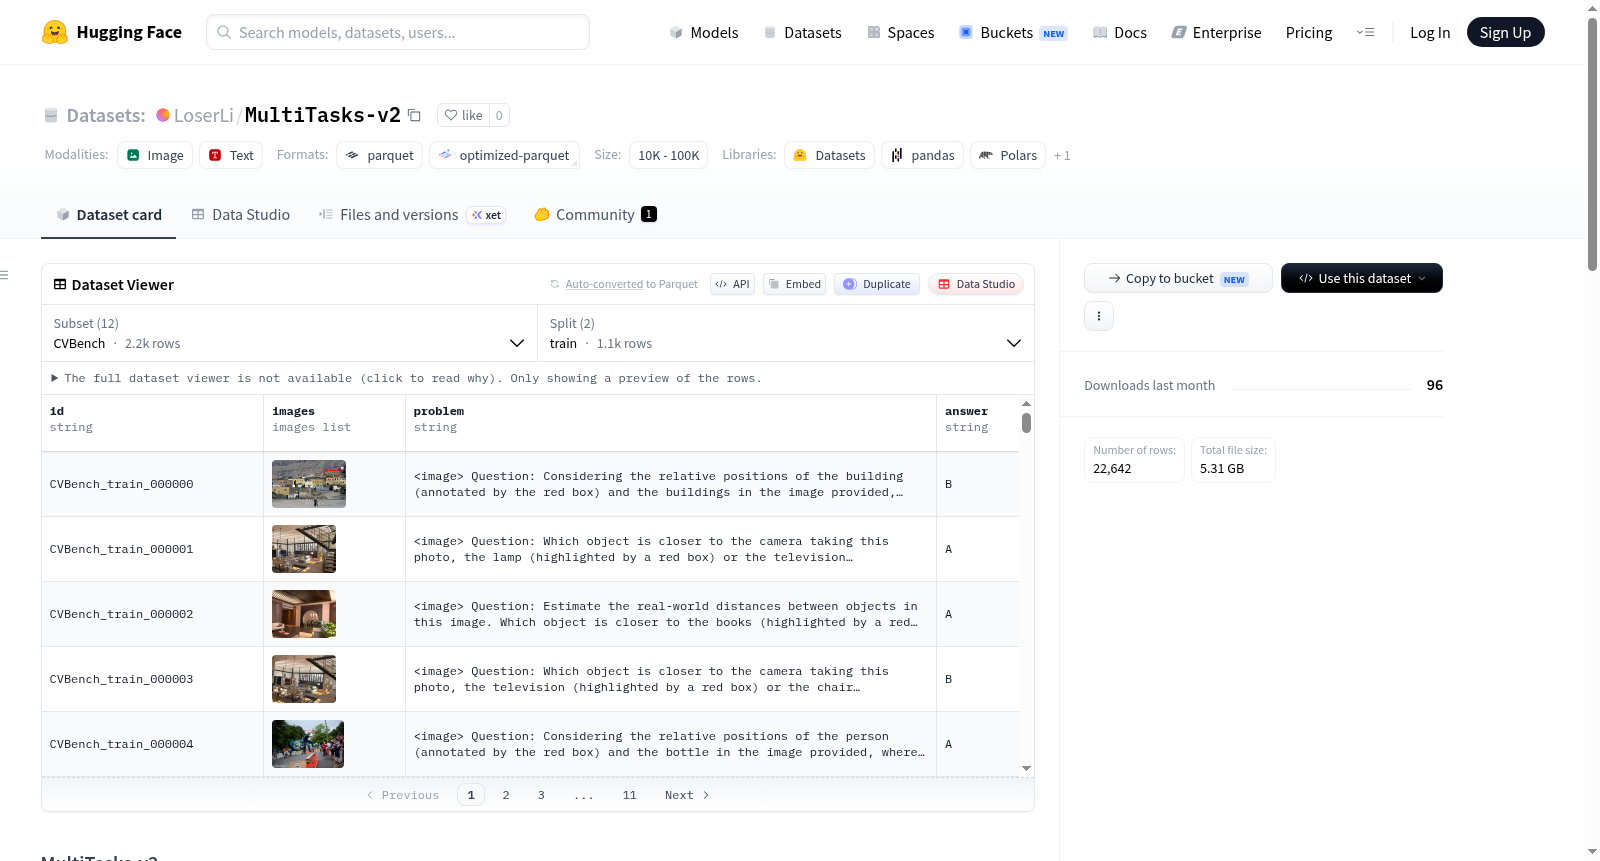Switch to the Dataset card tab
The image size is (1600, 861).
pyautogui.click(x=108, y=214)
